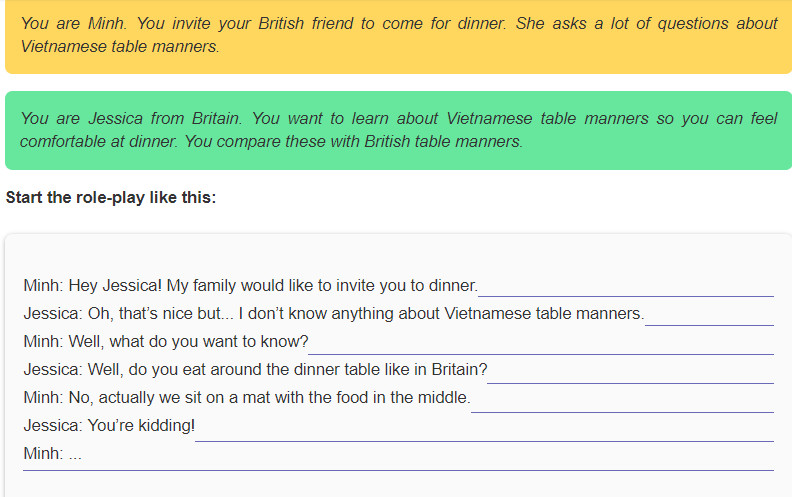The image size is (792, 497).
Task: Click the text 'You're kidding!'
Action: tap(141, 426)
